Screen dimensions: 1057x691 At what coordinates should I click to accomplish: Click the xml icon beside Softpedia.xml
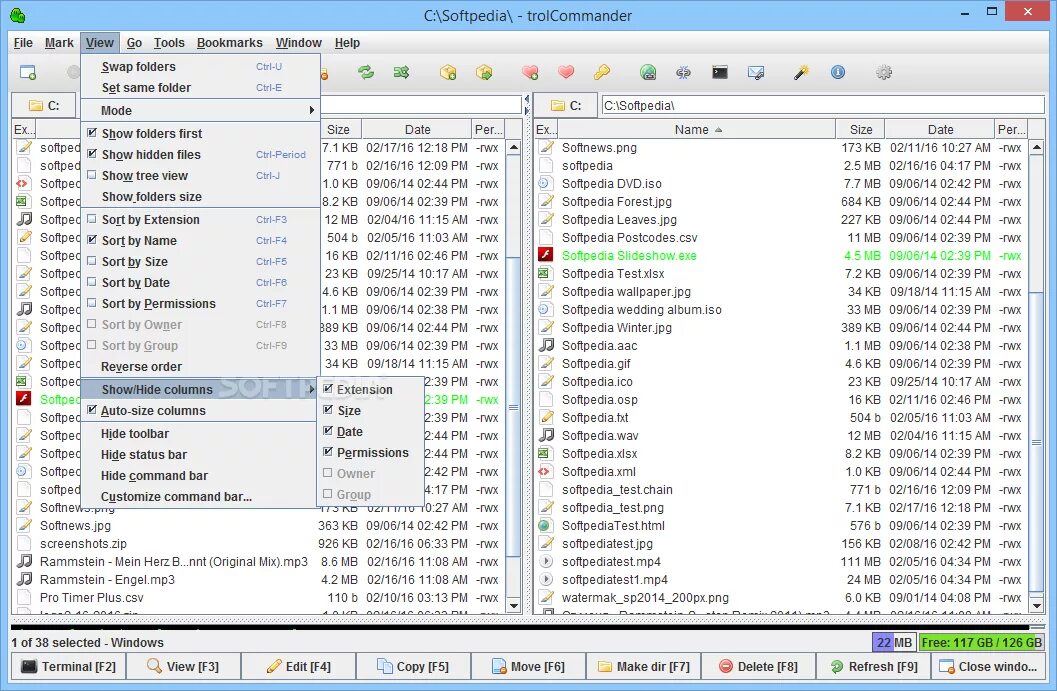point(545,471)
